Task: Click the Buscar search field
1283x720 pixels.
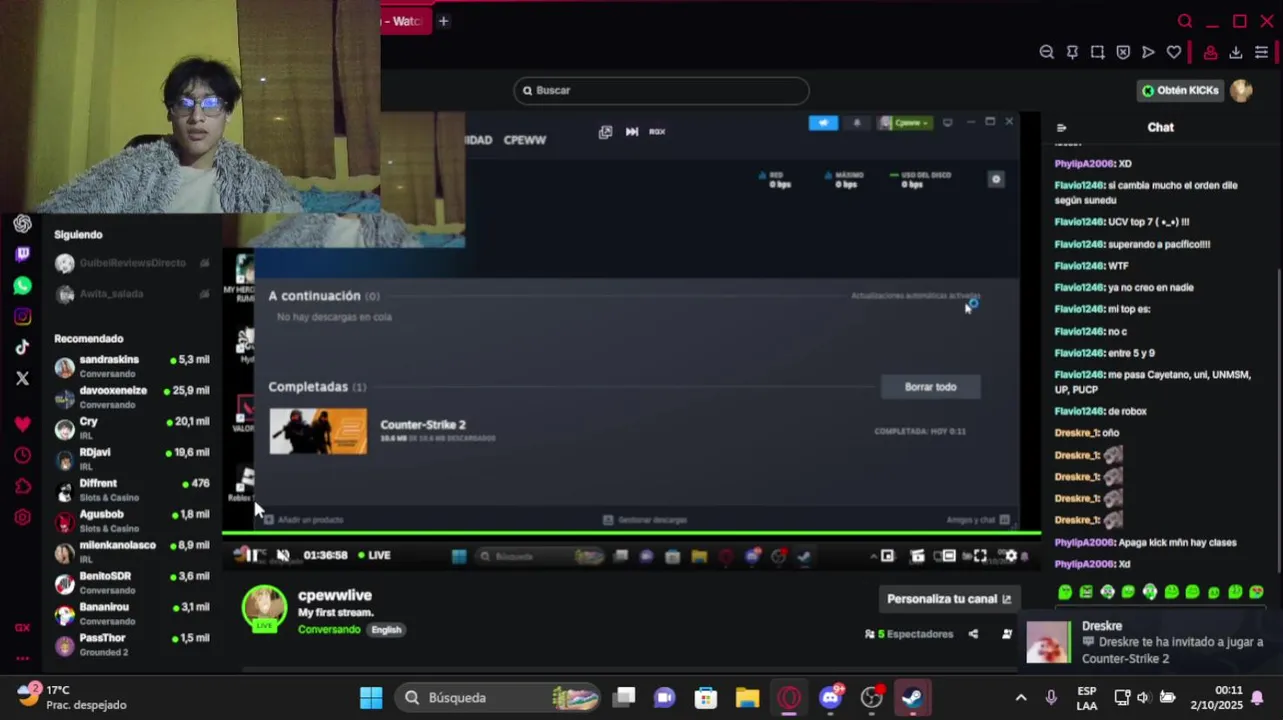Action: tap(661, 90)
